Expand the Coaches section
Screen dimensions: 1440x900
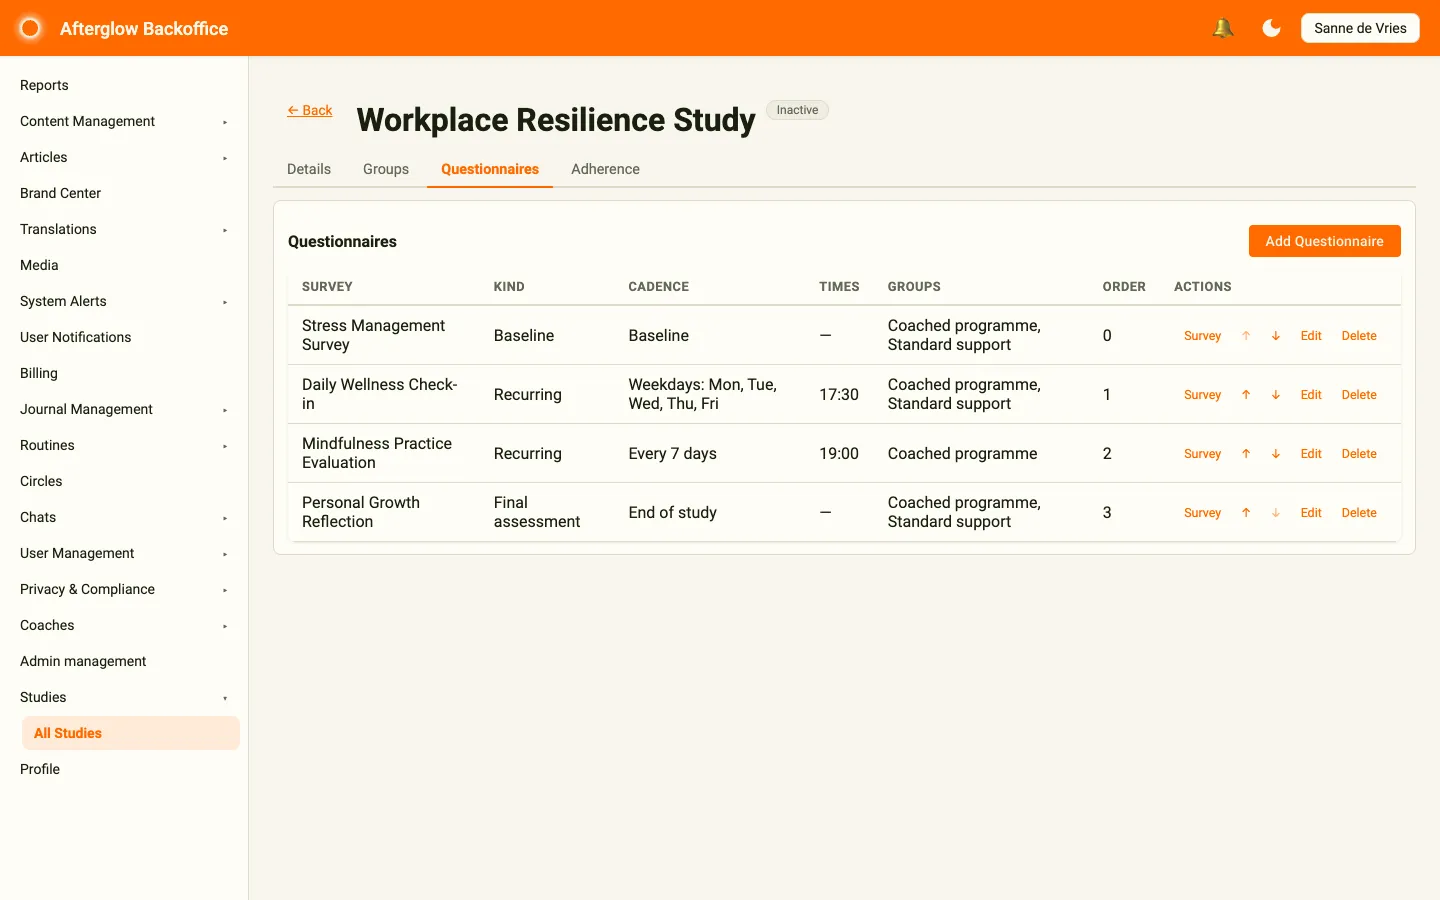(124, 625)
